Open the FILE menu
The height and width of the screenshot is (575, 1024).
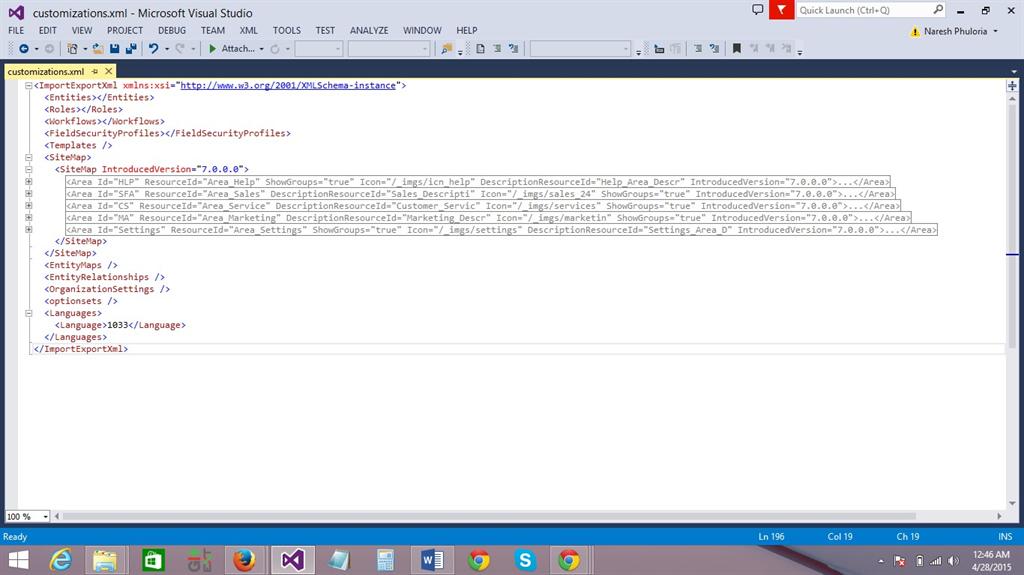pos(16,31)
